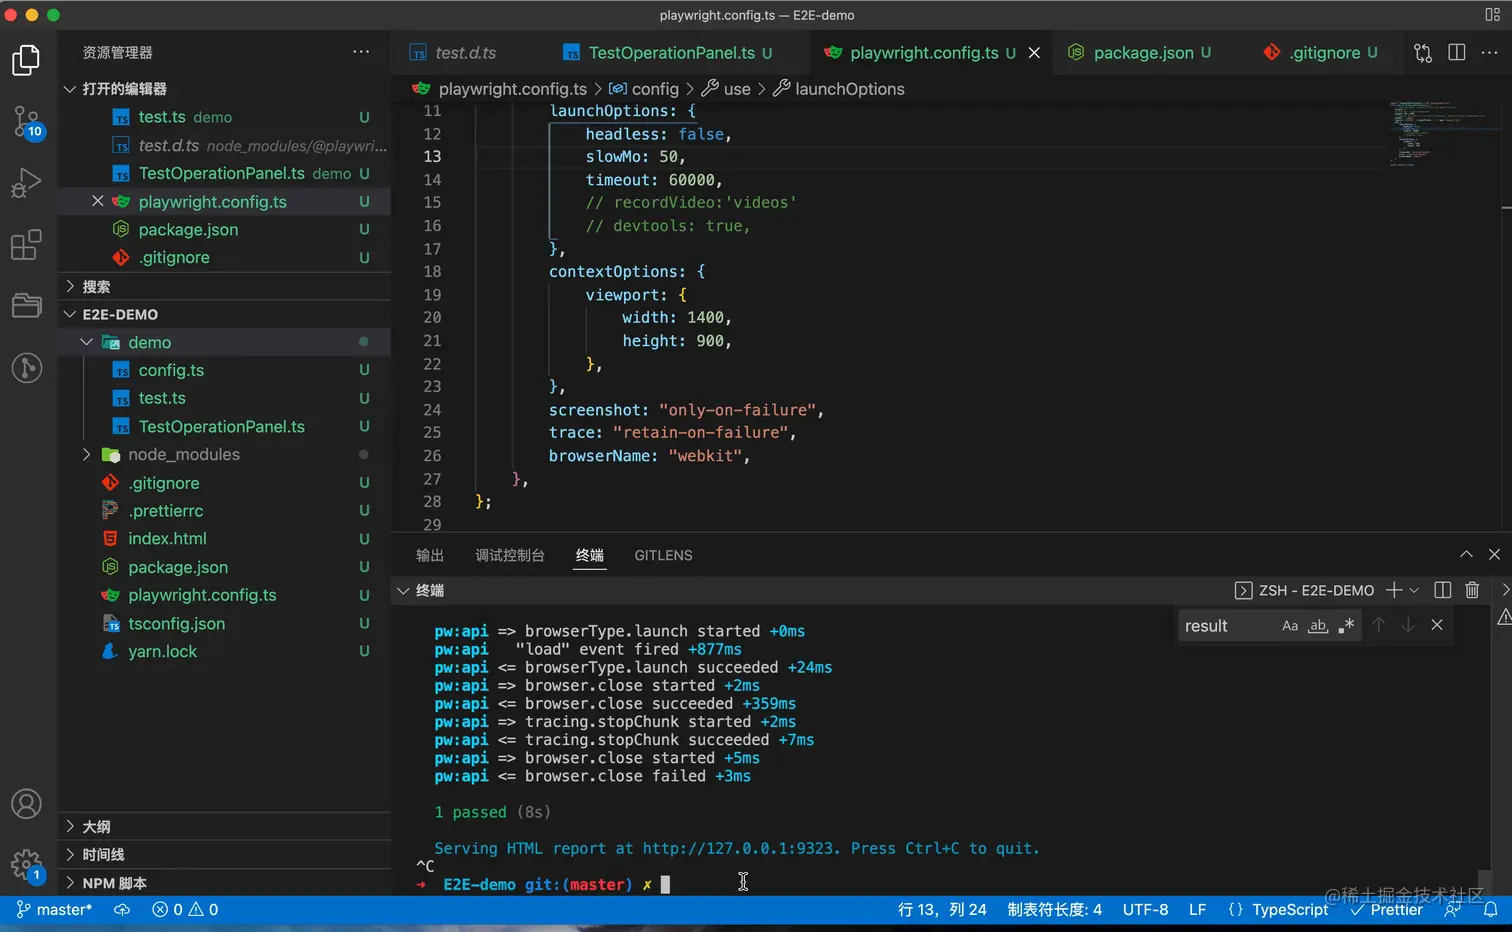Open the Manage gear settings icon
The height and width of the screenshot is (932, 1512).
[27, 864]
